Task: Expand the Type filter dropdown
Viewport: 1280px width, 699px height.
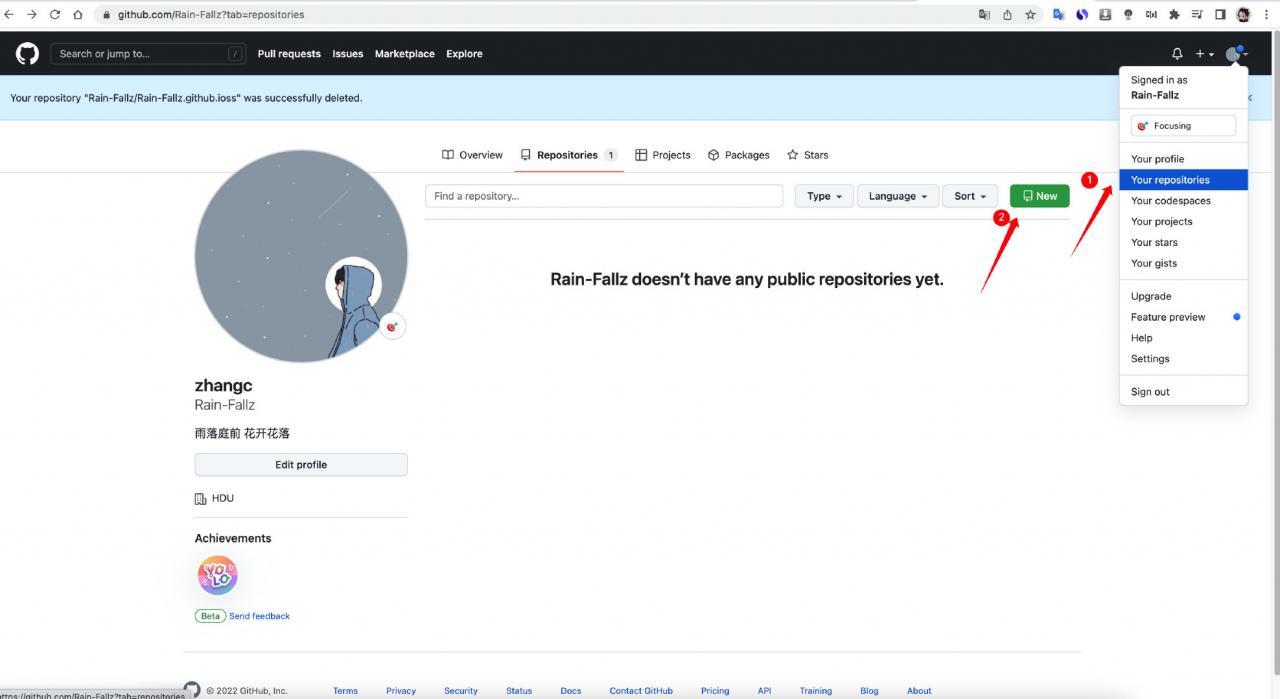Action: (x=825, y=196)
